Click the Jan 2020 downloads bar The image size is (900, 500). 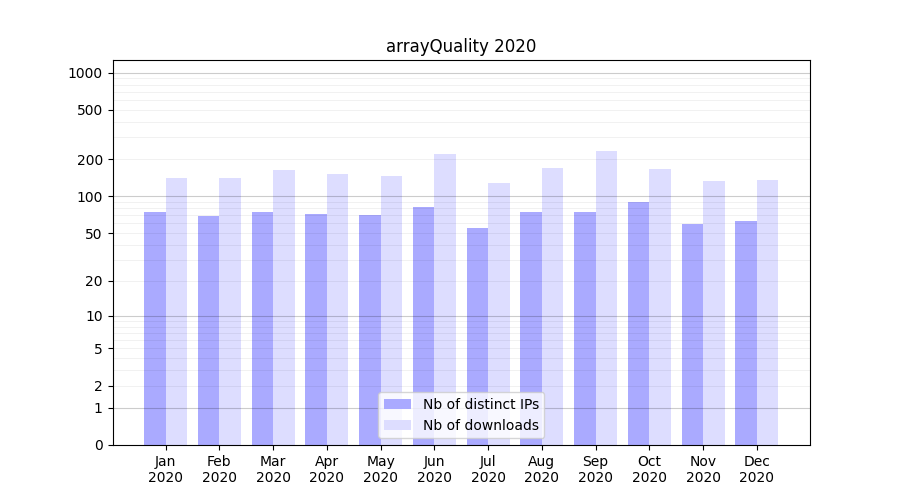click(x=177, y=311)
